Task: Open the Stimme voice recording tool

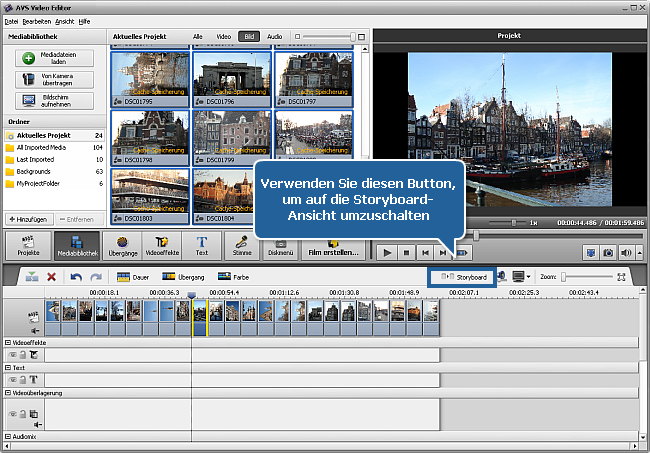Action: (243, 245)
